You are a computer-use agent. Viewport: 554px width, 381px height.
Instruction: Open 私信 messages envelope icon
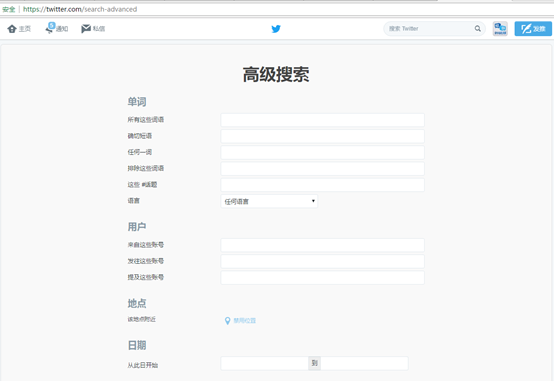[x=86, y=29]
